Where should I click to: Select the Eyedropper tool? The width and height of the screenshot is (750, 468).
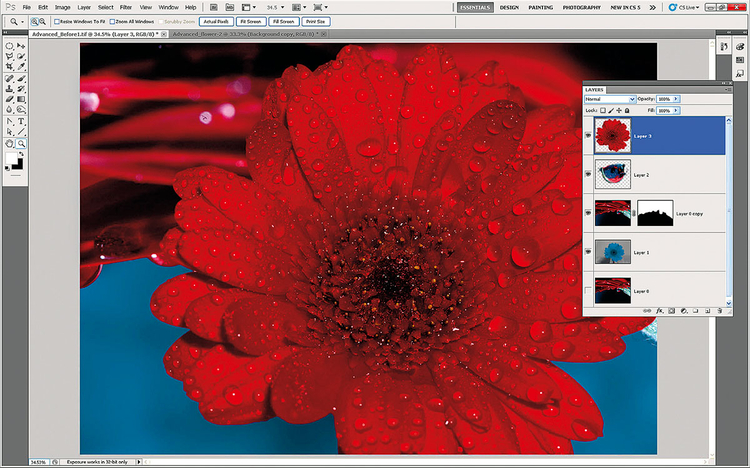(21, 67)
